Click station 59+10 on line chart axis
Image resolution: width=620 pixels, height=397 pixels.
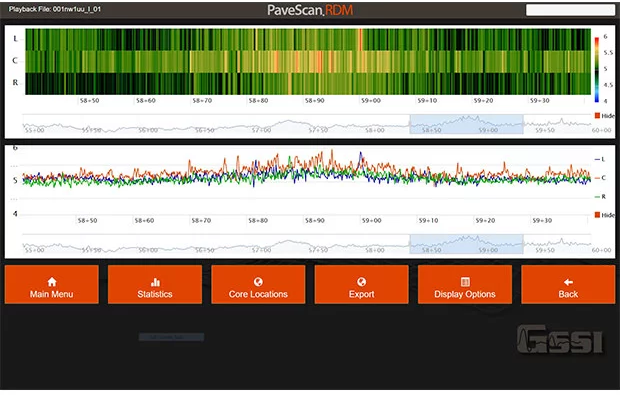tap(429, 221)
